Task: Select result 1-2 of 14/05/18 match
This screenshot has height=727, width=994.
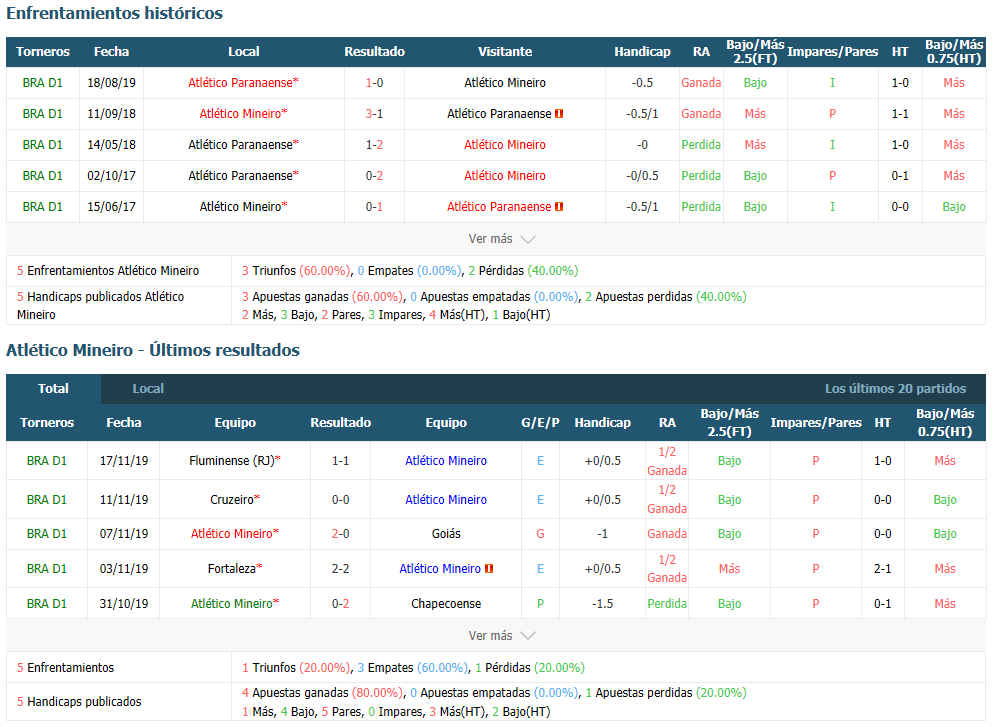Action: click(x=374, y=145)
